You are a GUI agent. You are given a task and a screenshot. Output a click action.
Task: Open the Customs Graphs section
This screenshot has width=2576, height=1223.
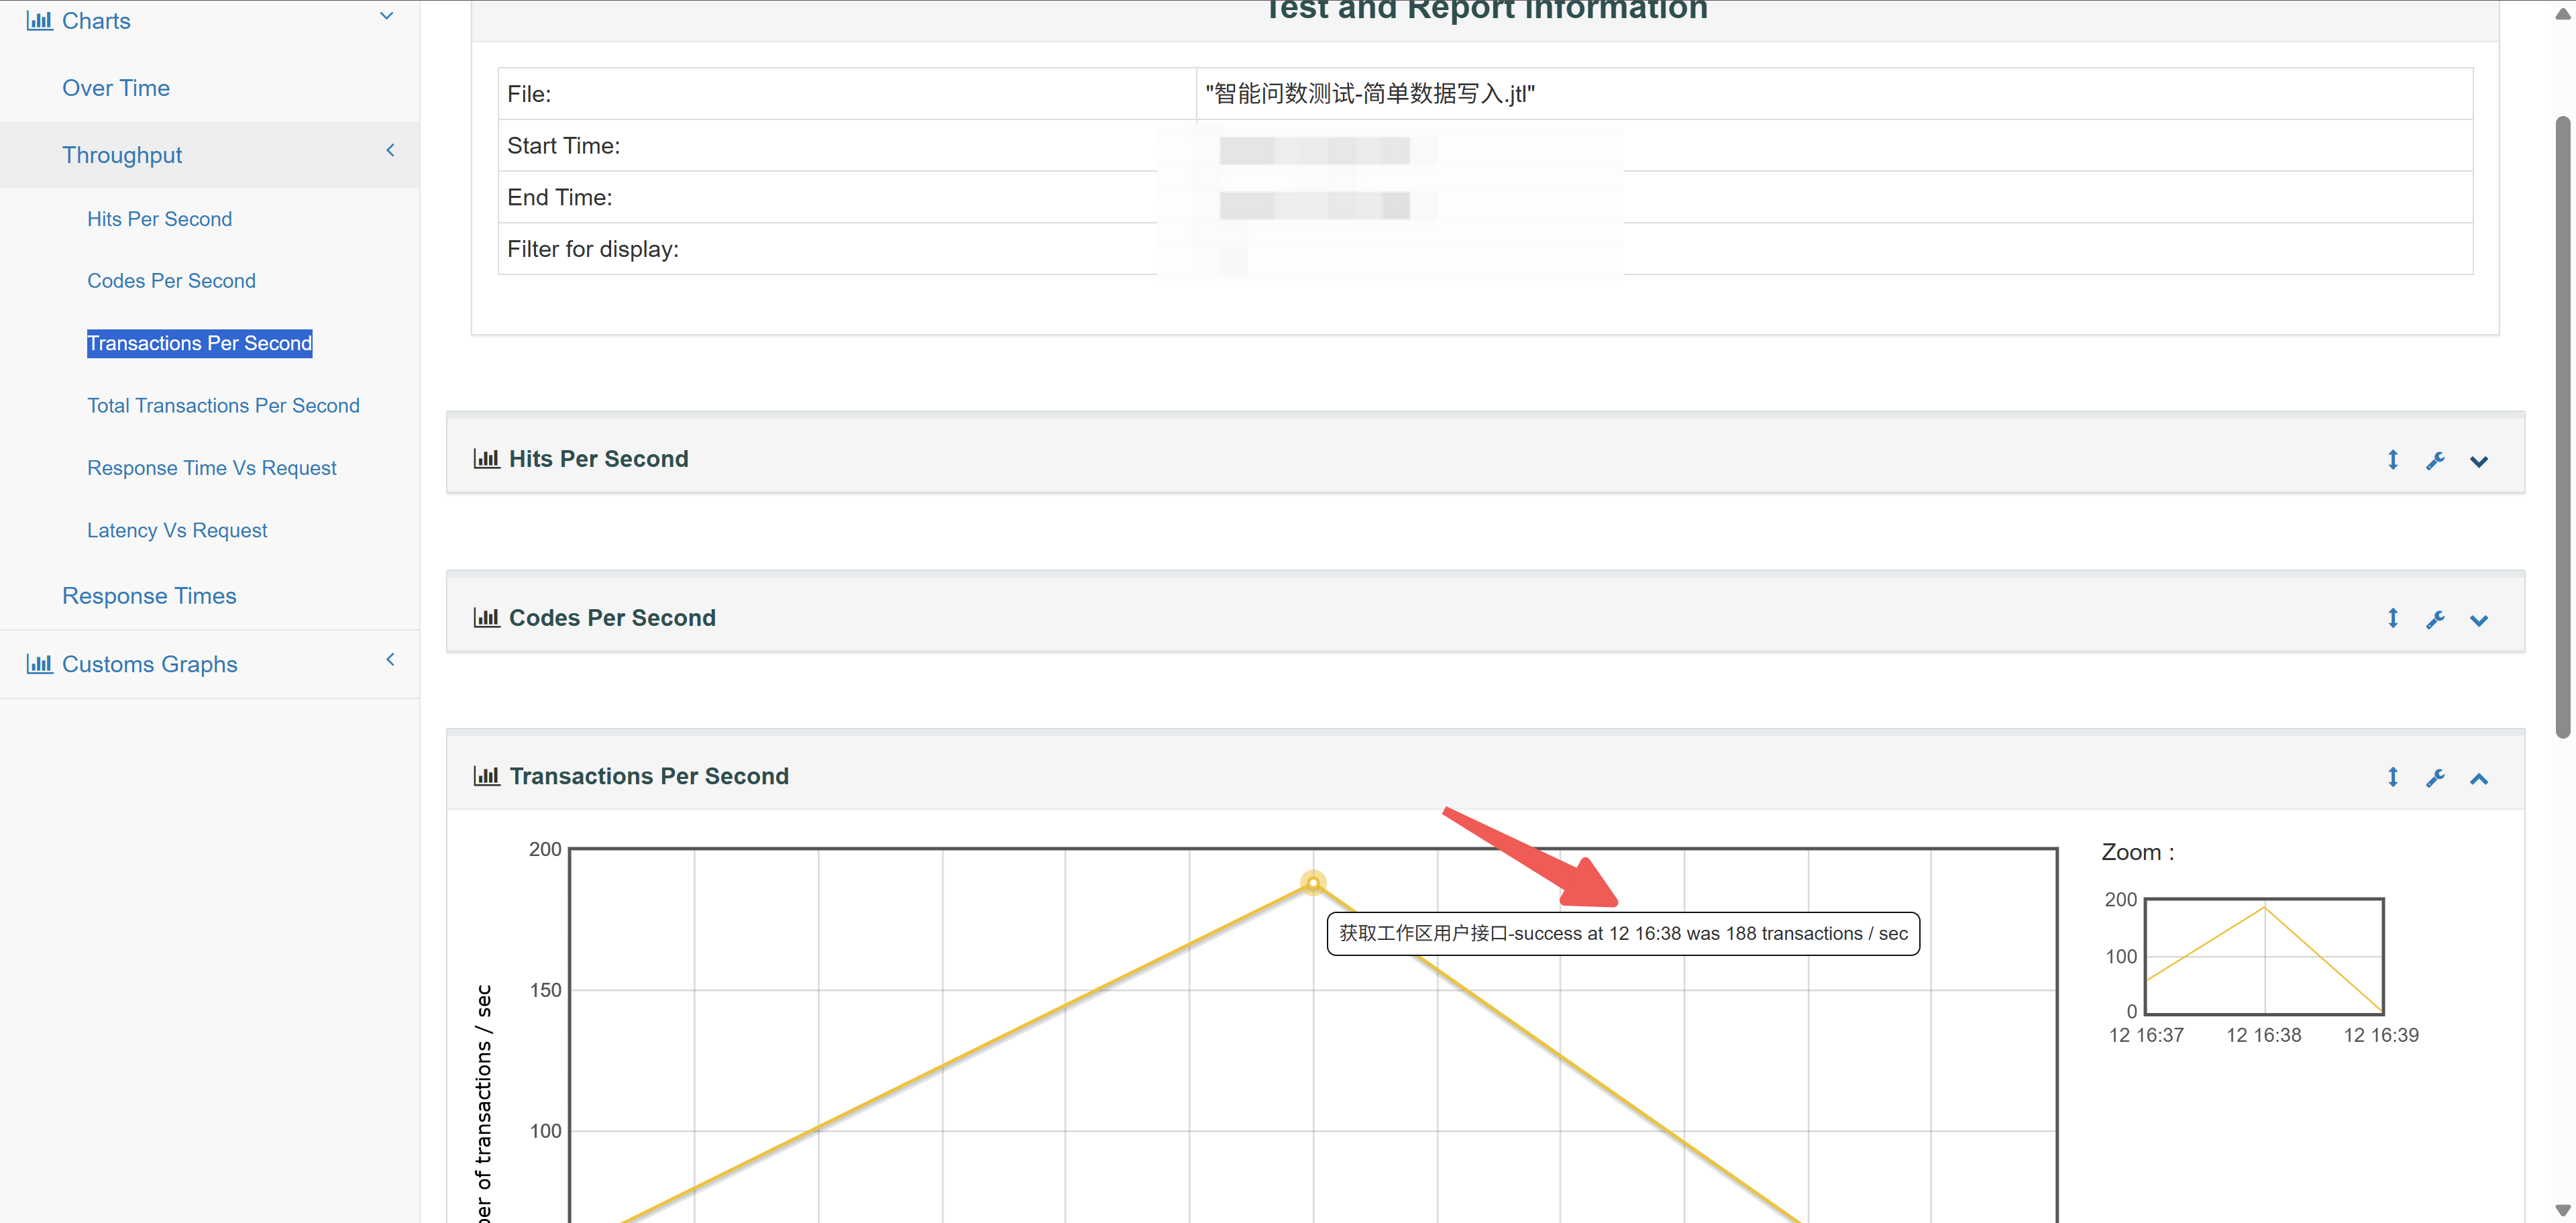click(150, 664)
